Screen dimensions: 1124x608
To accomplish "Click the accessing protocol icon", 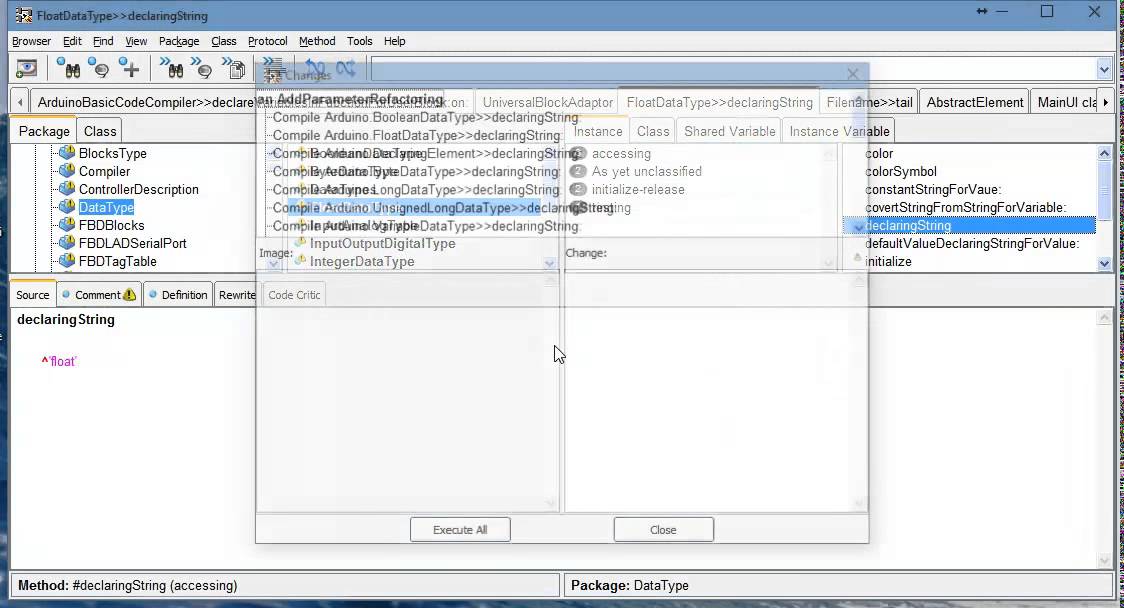I will click(x=578, y=153).
